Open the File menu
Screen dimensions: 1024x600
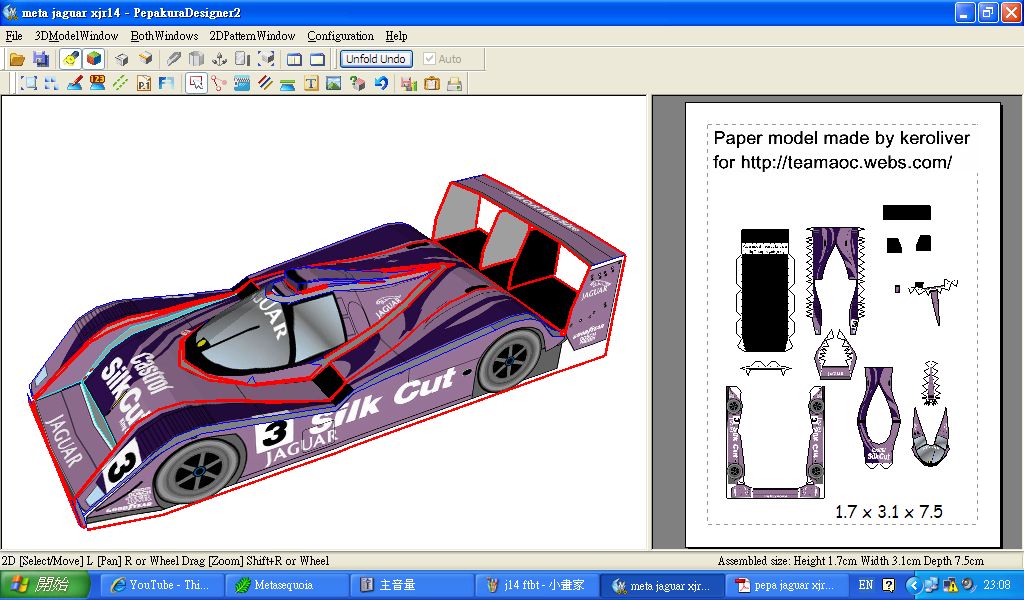click(x=14, y=36)
